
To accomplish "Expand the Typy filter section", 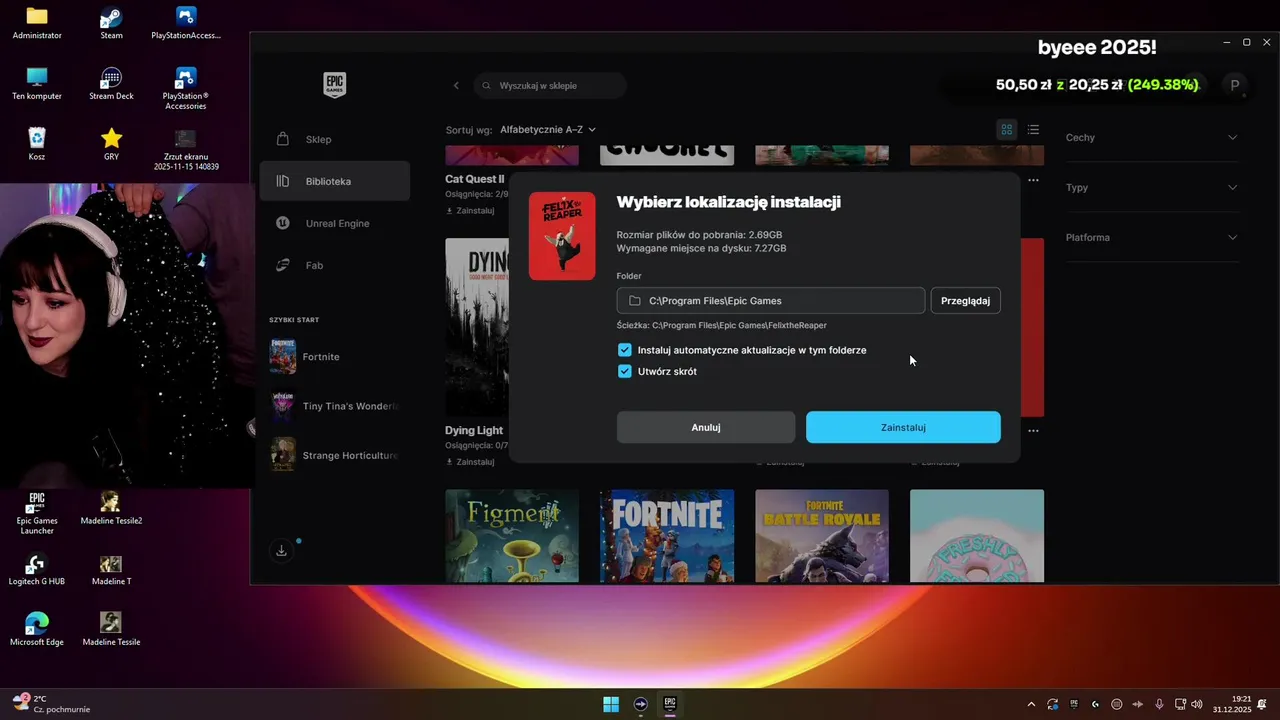I will [1152, 187].
